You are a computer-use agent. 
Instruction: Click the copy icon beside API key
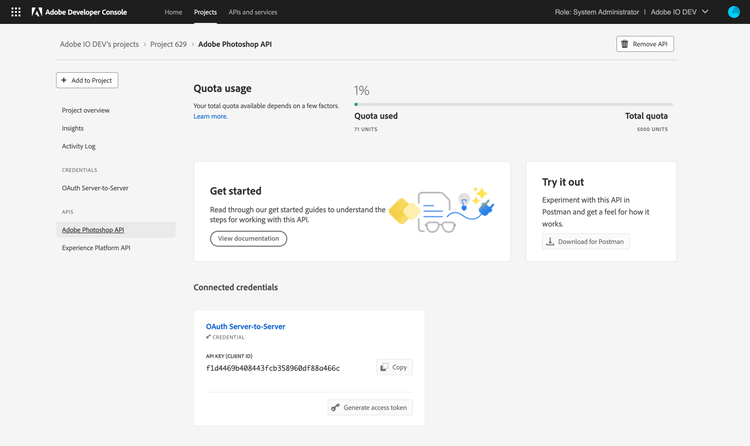(384, 367)
